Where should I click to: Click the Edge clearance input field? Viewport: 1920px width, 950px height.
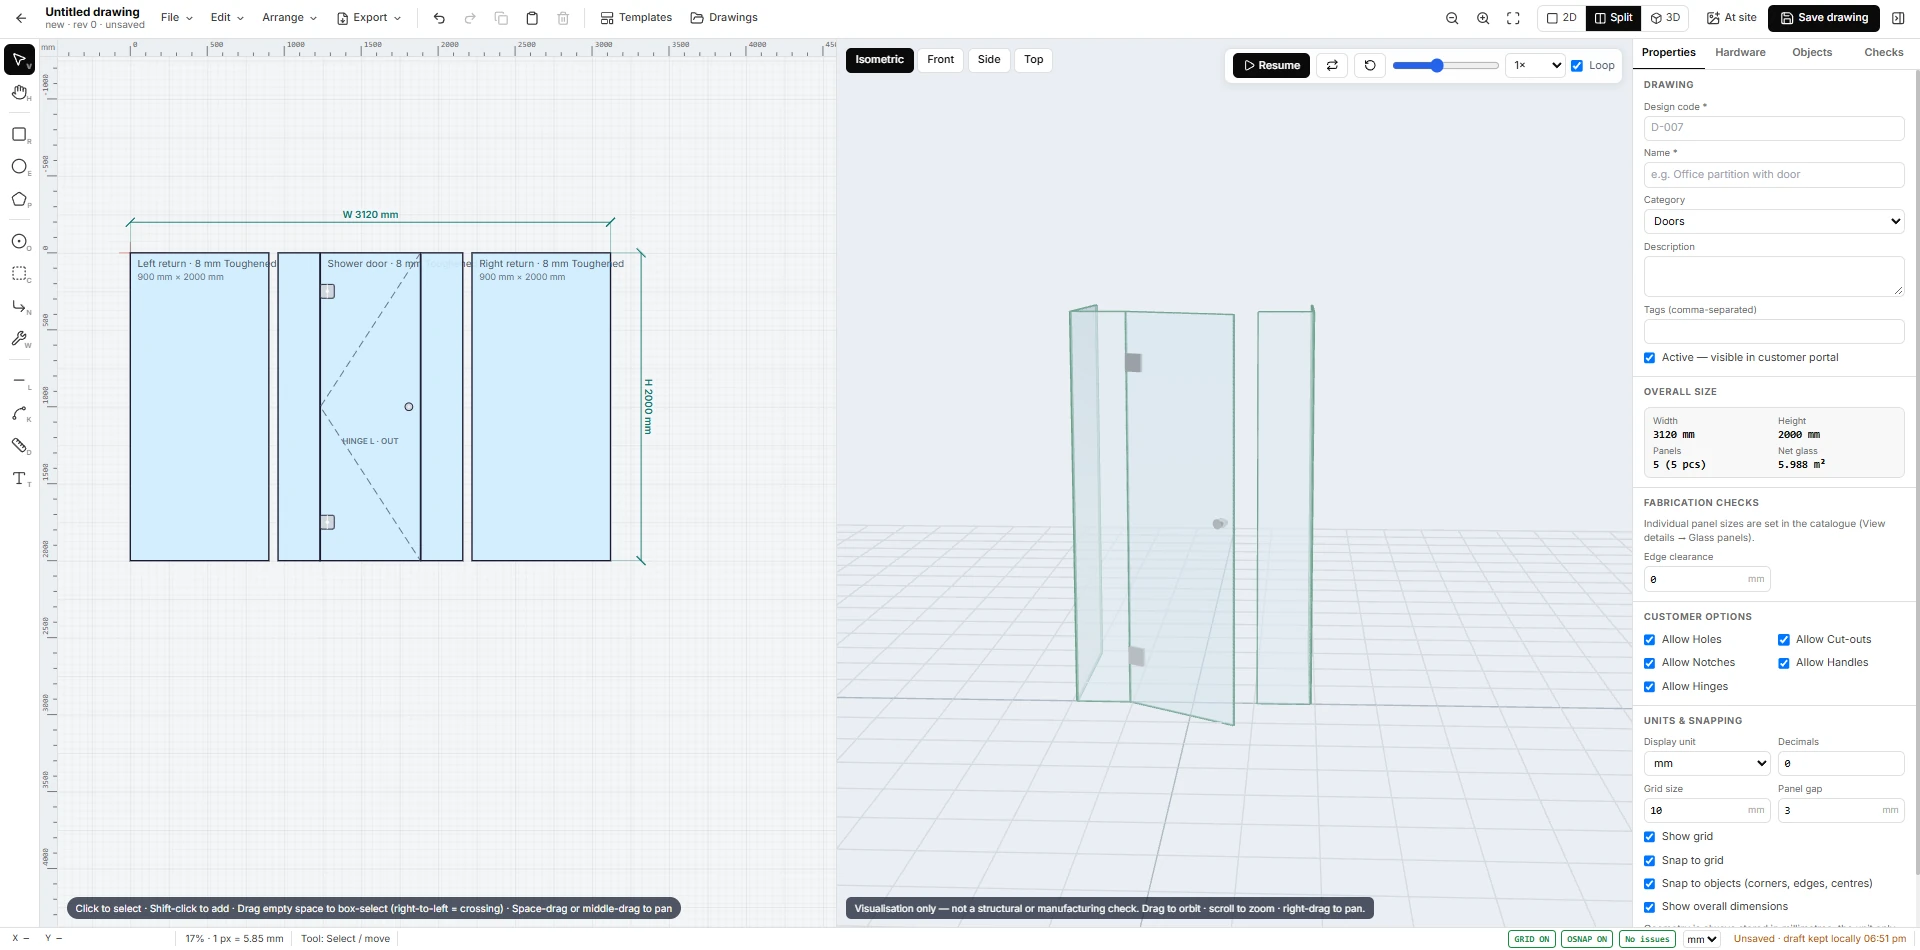pos(1707,579)
